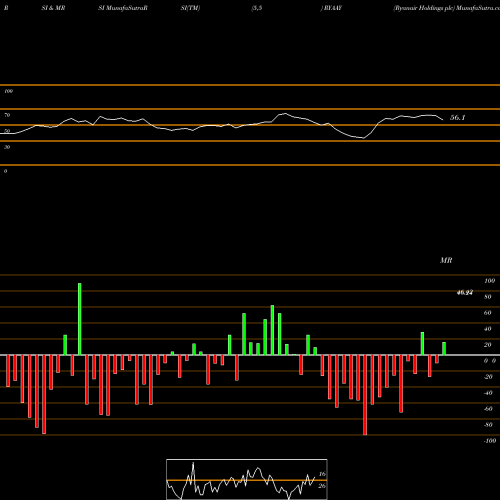This screenshot has width=500, height=500.
Task: Click the last green bar at the histogram's right end
Action: 444,348
